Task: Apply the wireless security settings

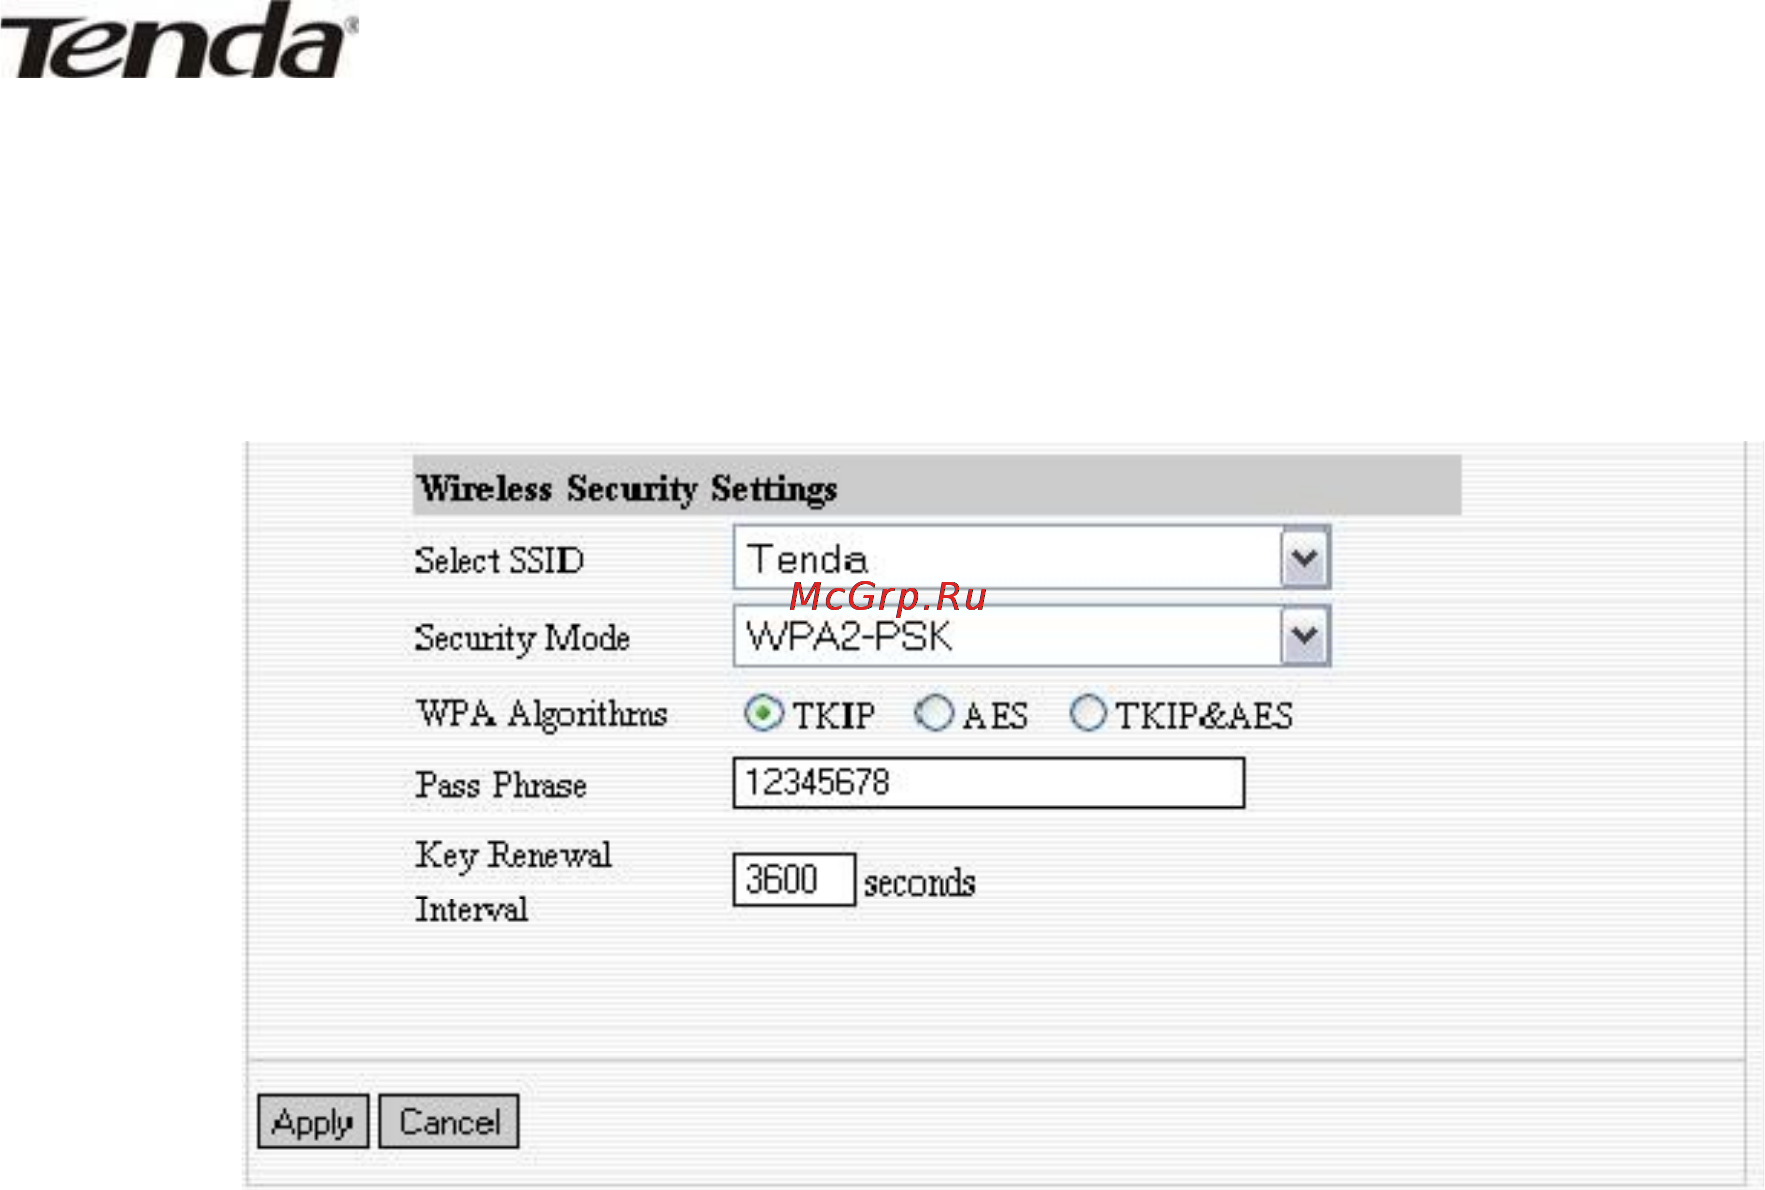Action: (x=313, y=1121)
